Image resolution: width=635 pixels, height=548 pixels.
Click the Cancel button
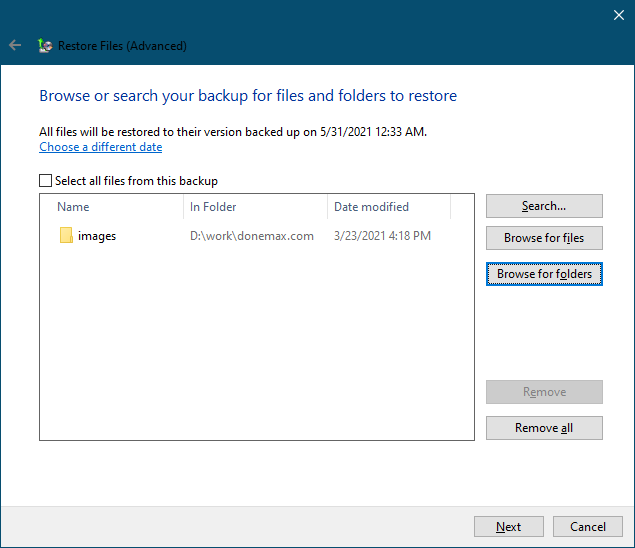588,527
